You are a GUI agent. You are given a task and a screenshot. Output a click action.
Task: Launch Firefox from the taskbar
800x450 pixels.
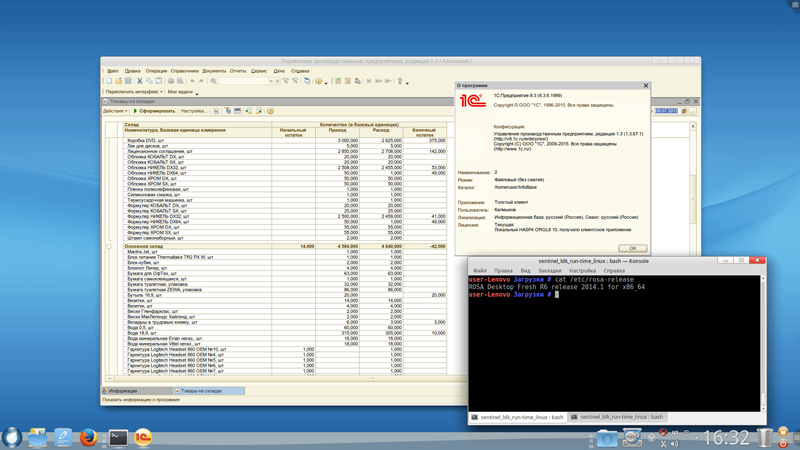[x=88, y=437]
